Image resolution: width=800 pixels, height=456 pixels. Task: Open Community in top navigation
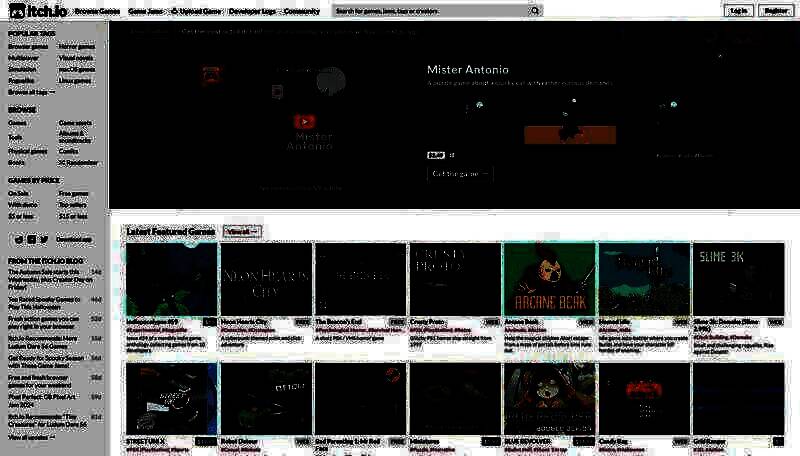[302, 11]
